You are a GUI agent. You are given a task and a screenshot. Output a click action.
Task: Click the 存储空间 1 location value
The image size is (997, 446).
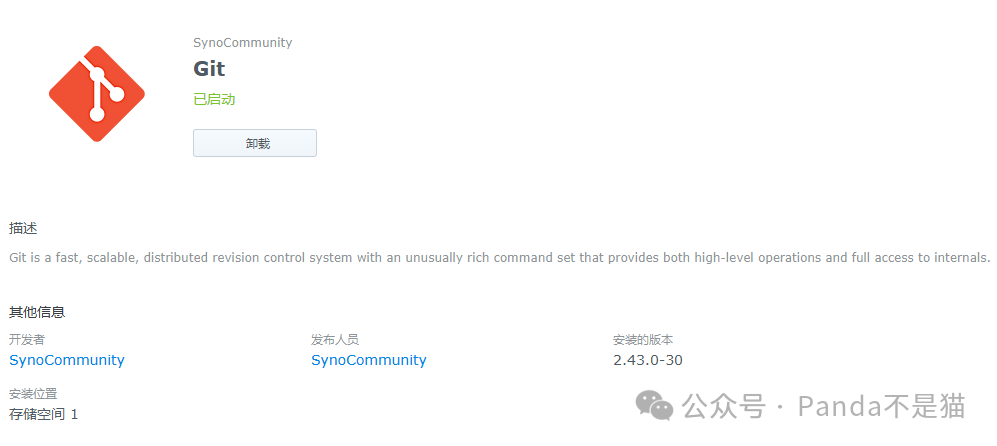[44, 414]
